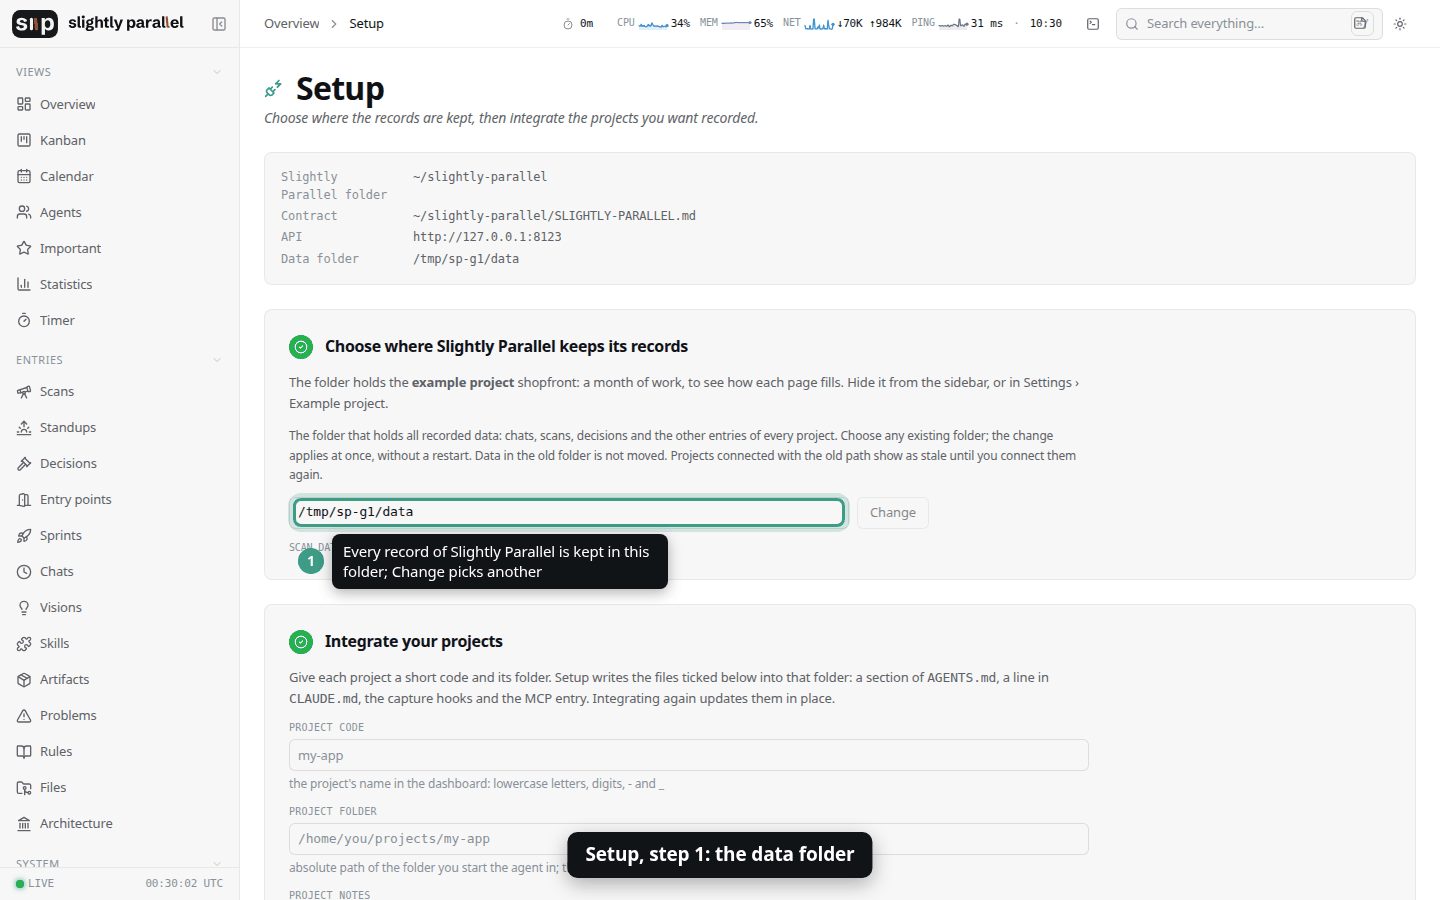Show the Important starred view
Viewport: 1440px width, 900px height.
click(x=120, y=248)
